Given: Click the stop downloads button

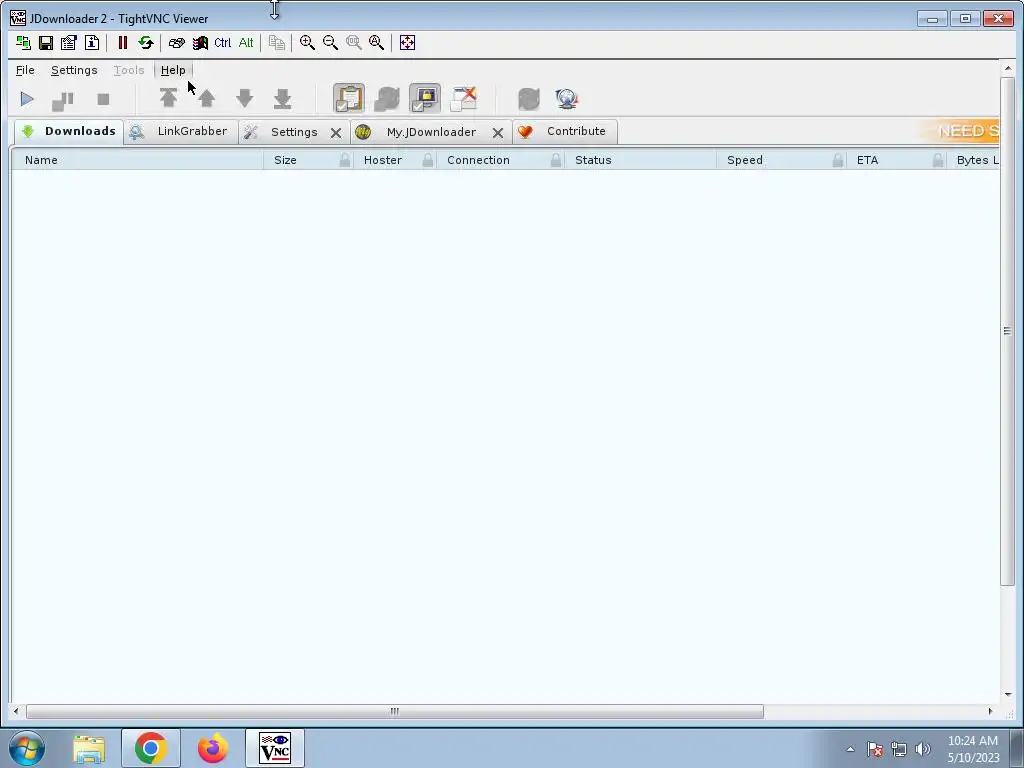Looking at the screenshot, I should pos(103,99).
